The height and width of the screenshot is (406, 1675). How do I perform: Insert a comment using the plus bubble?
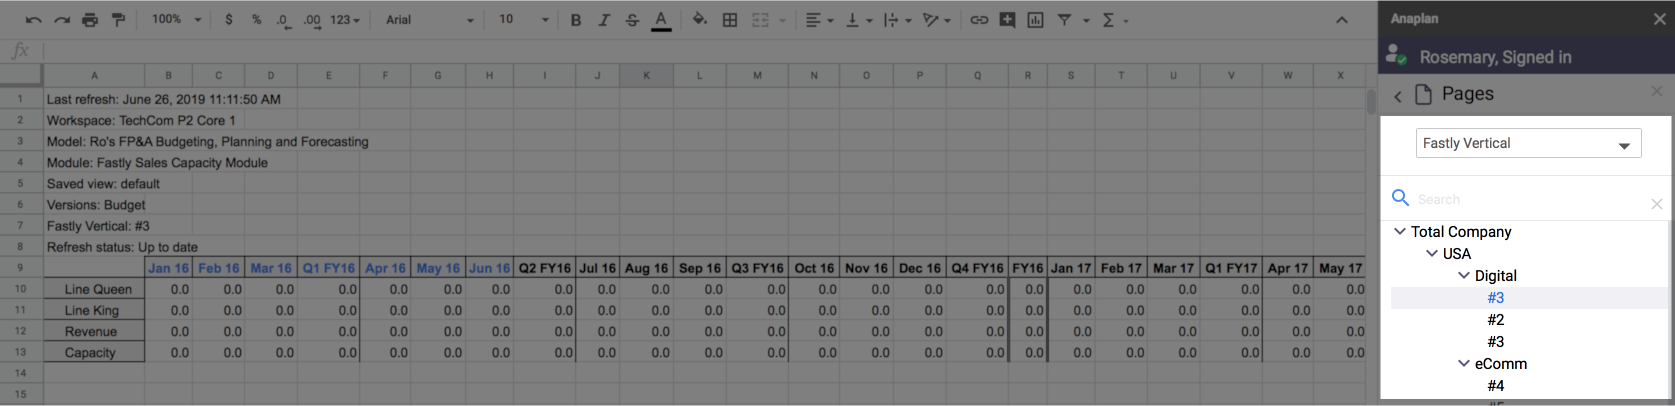point(1007,20)
